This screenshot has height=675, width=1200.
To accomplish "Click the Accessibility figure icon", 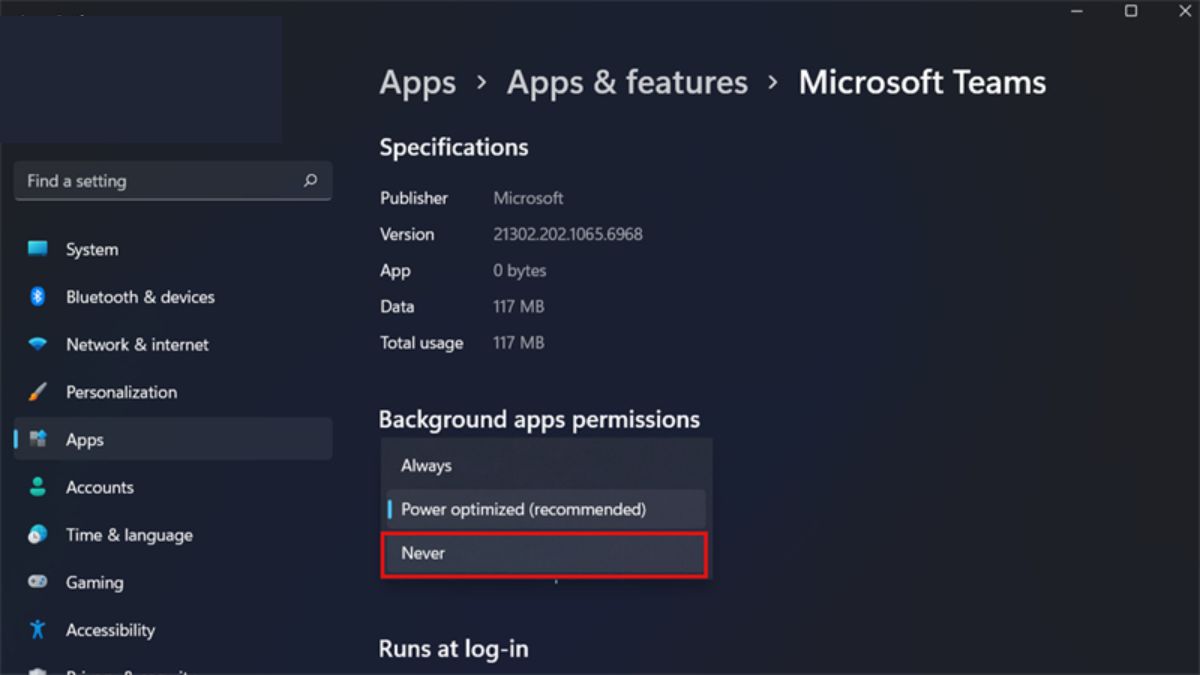I will (x=38, y=630).
